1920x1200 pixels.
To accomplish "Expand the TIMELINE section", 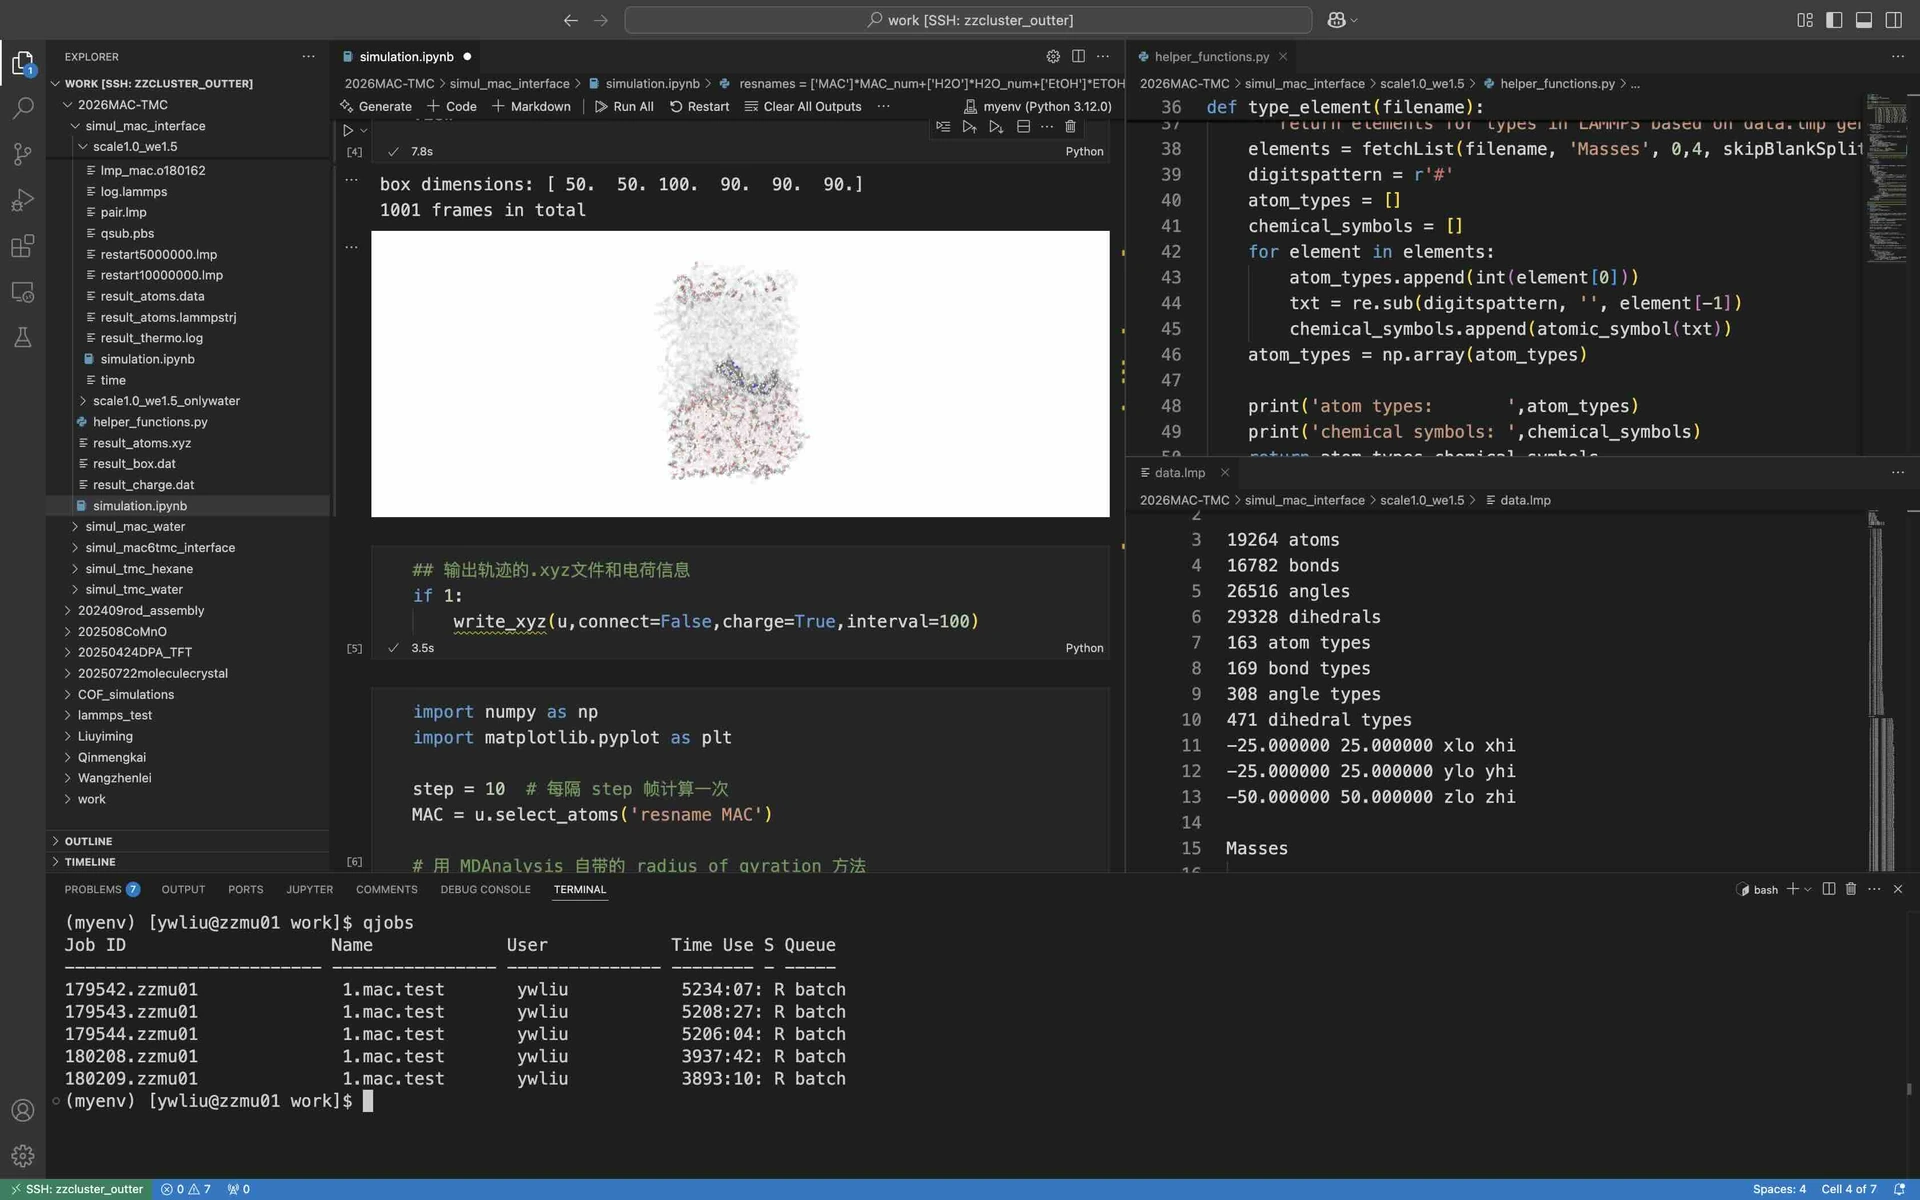I will [90, 862].
